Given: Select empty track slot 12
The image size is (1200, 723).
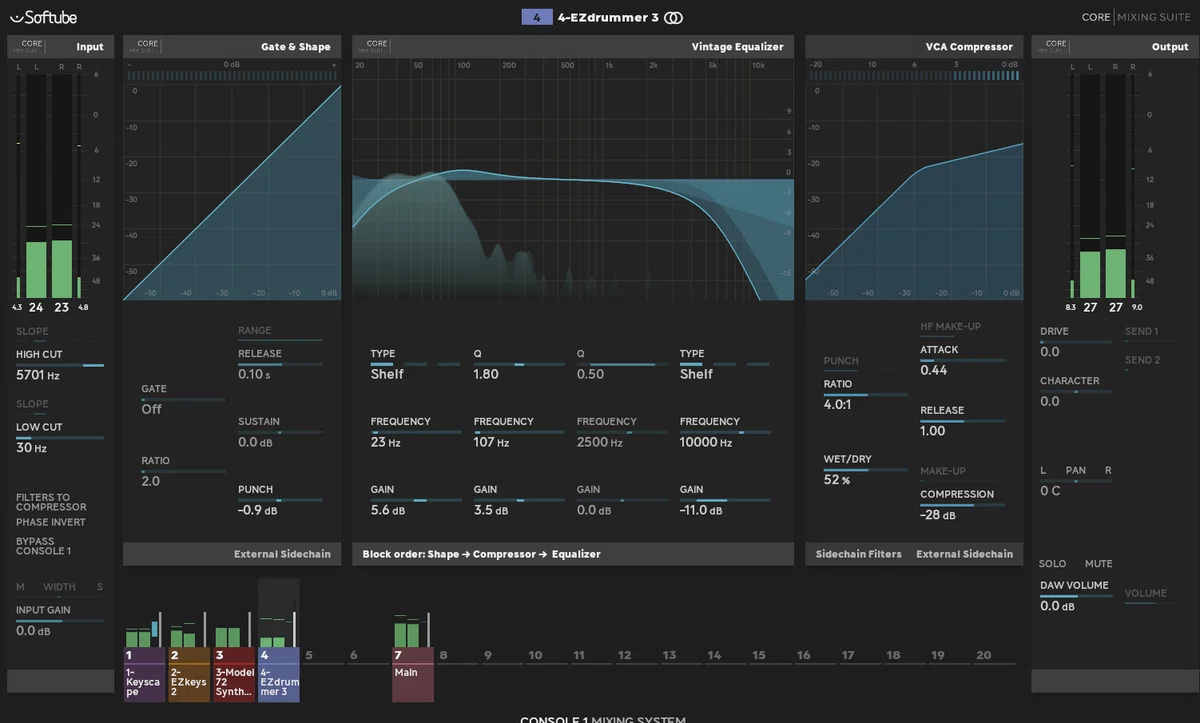Looking at the screenshot, I should (625, 656).
